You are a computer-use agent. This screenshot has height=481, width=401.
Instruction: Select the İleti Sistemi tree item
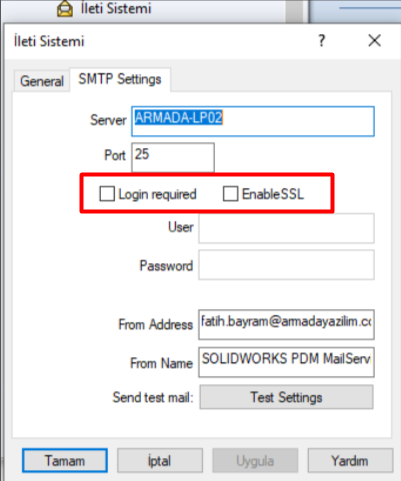tap(116, 9)
